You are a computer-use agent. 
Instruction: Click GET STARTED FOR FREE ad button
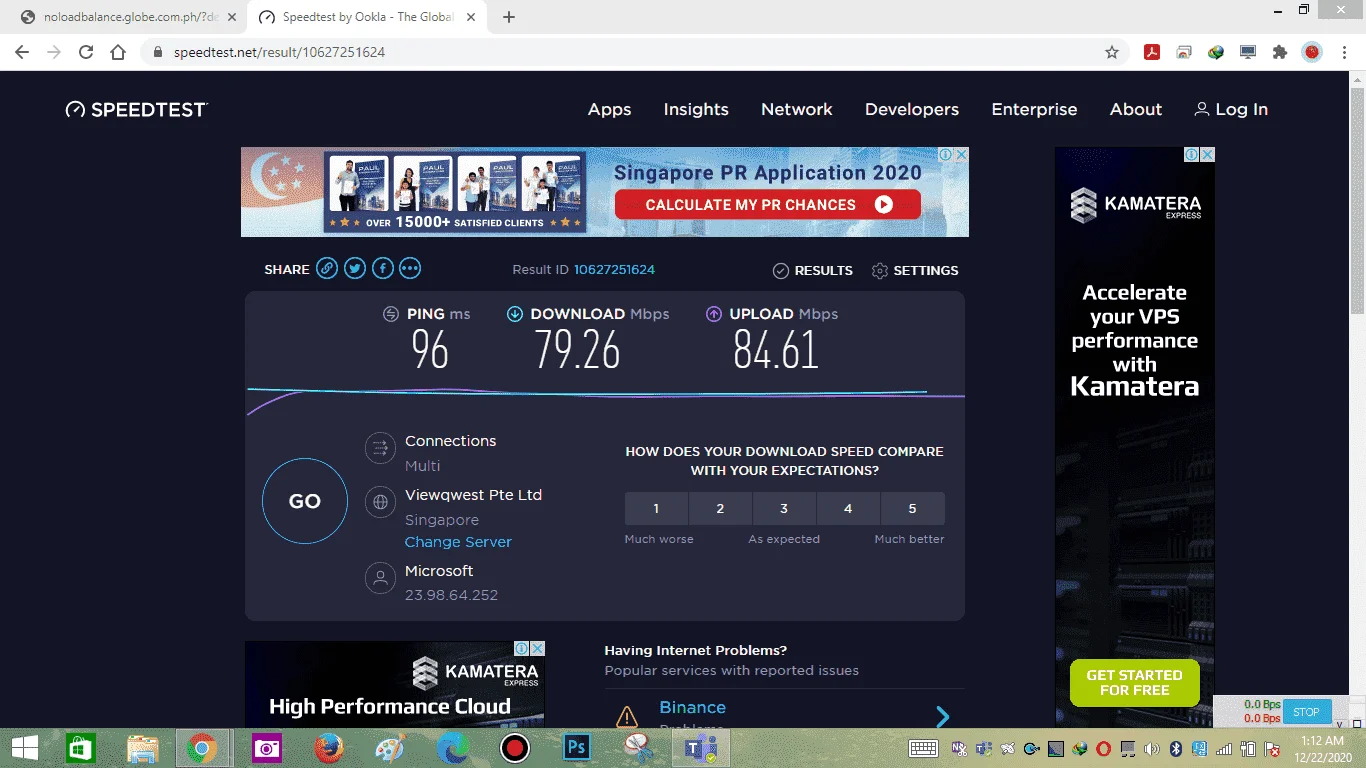(1134, 682)
